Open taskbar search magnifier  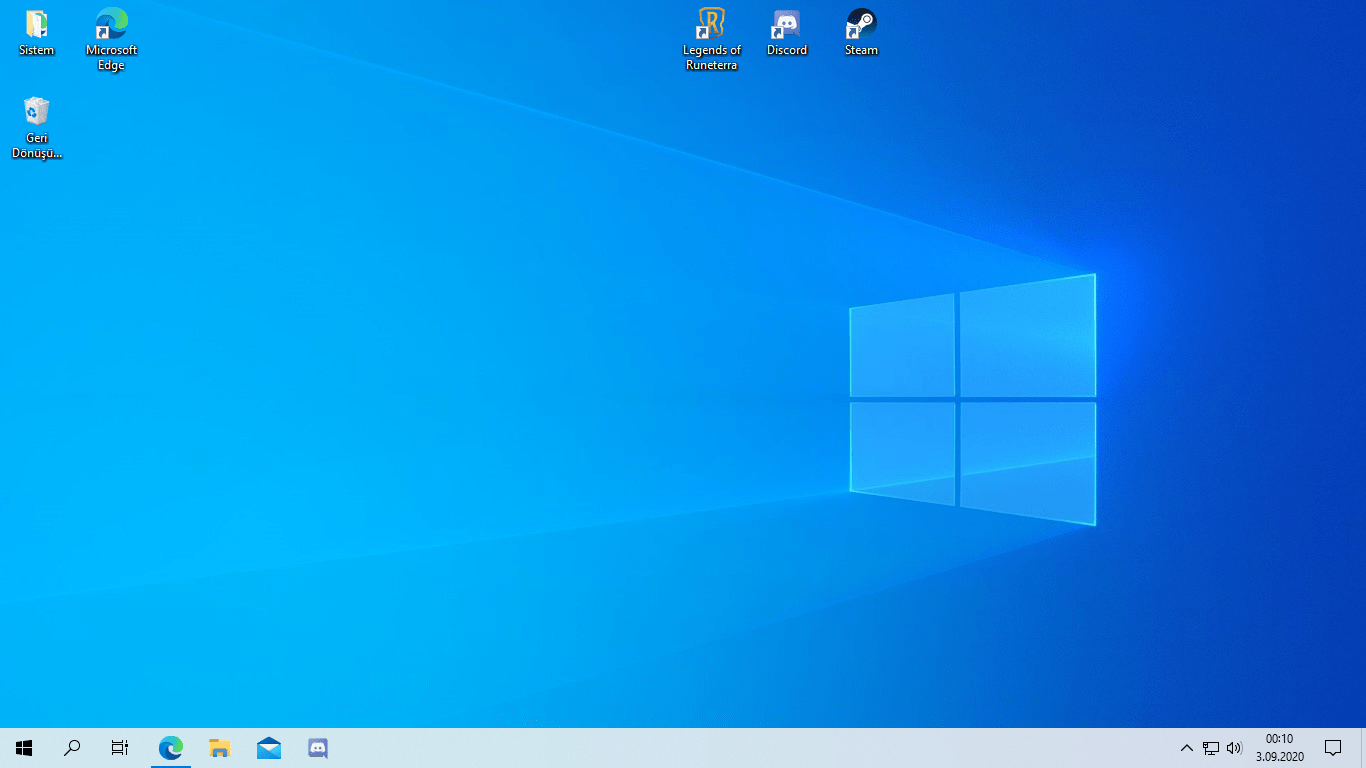click(72, 748)
